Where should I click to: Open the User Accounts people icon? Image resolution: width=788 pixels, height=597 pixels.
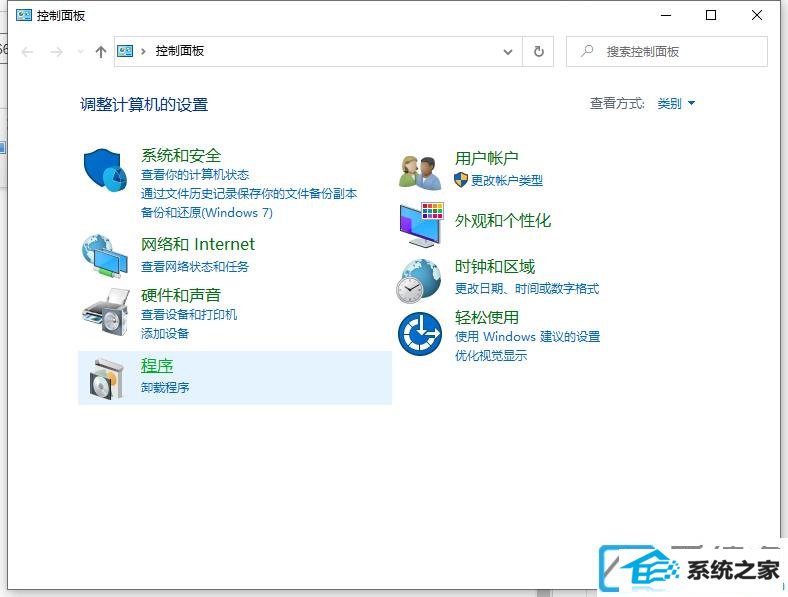(x=420, y=172)
